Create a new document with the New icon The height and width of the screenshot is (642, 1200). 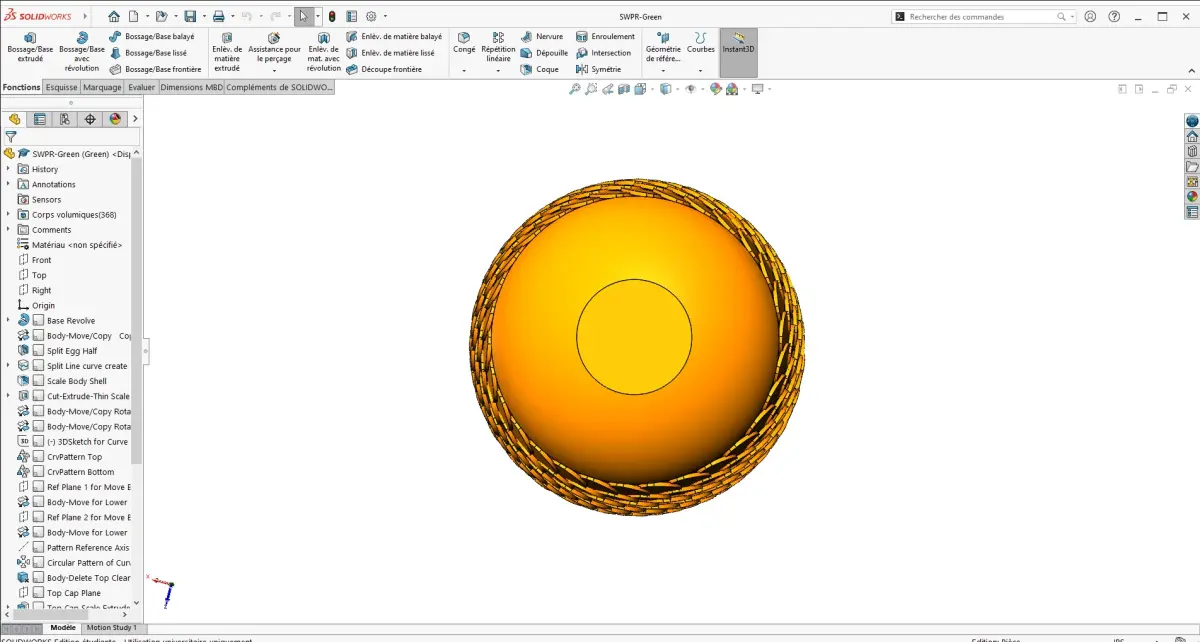tap(134, 16)
